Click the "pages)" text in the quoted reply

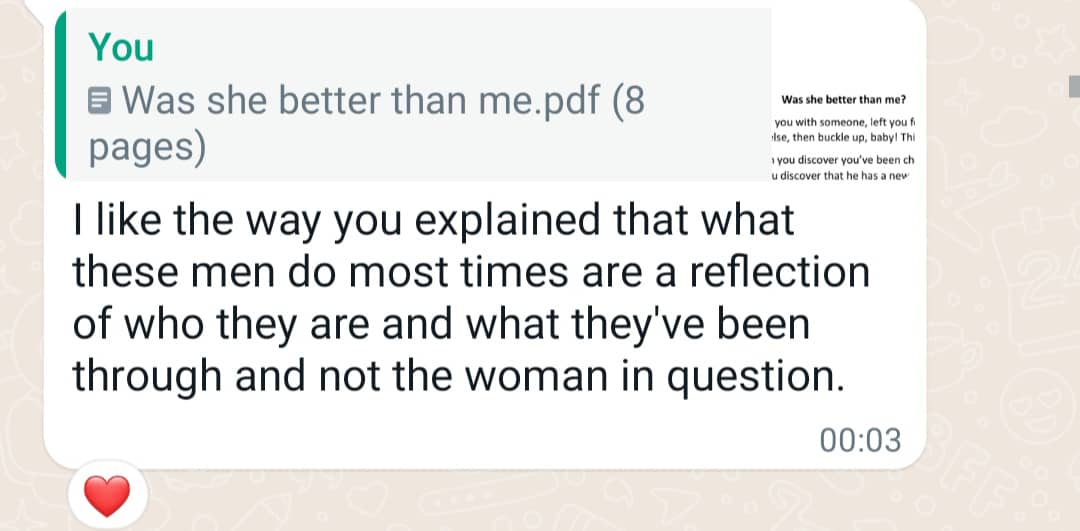pos(148,146)
